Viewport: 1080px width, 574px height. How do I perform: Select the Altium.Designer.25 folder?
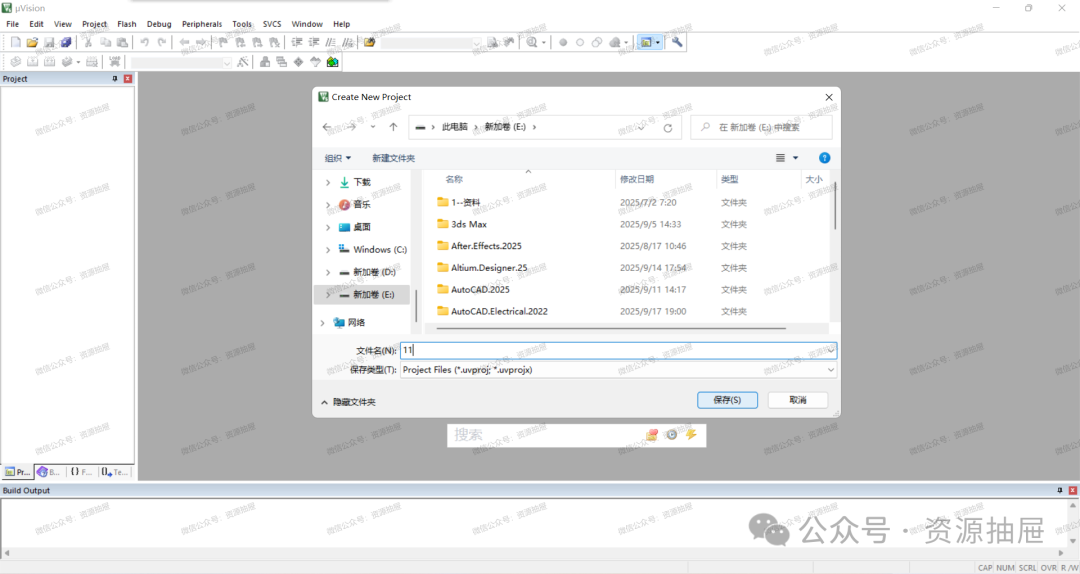(489, 268)
